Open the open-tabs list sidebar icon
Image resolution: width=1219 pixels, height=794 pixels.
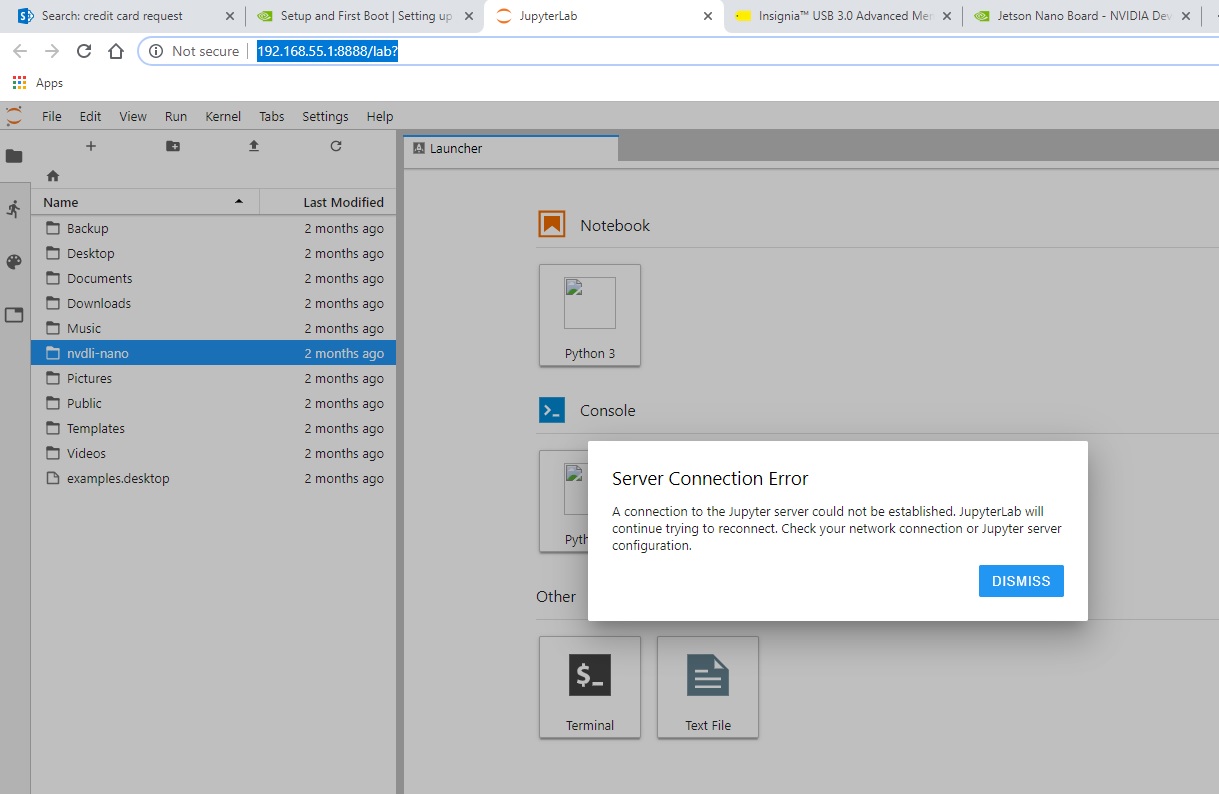pyautogui.click(x=14, y=315)
